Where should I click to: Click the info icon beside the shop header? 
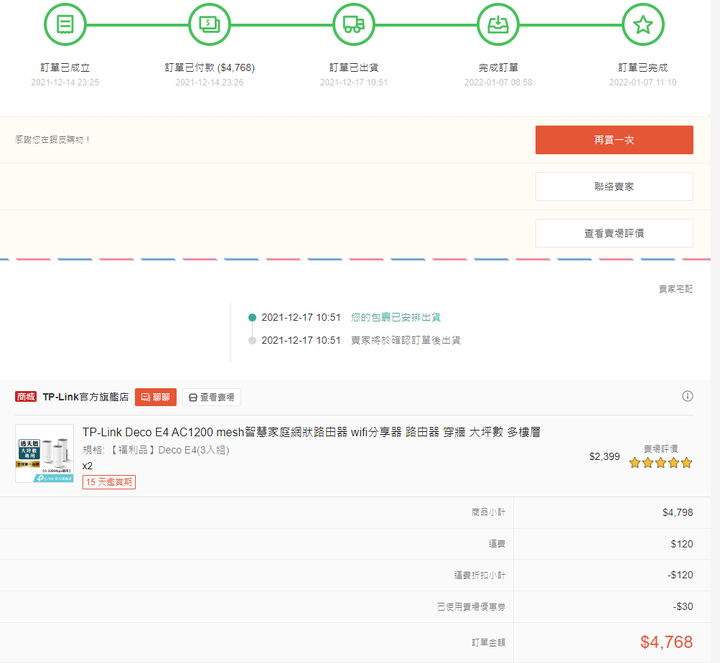click(x=687, y=396)
